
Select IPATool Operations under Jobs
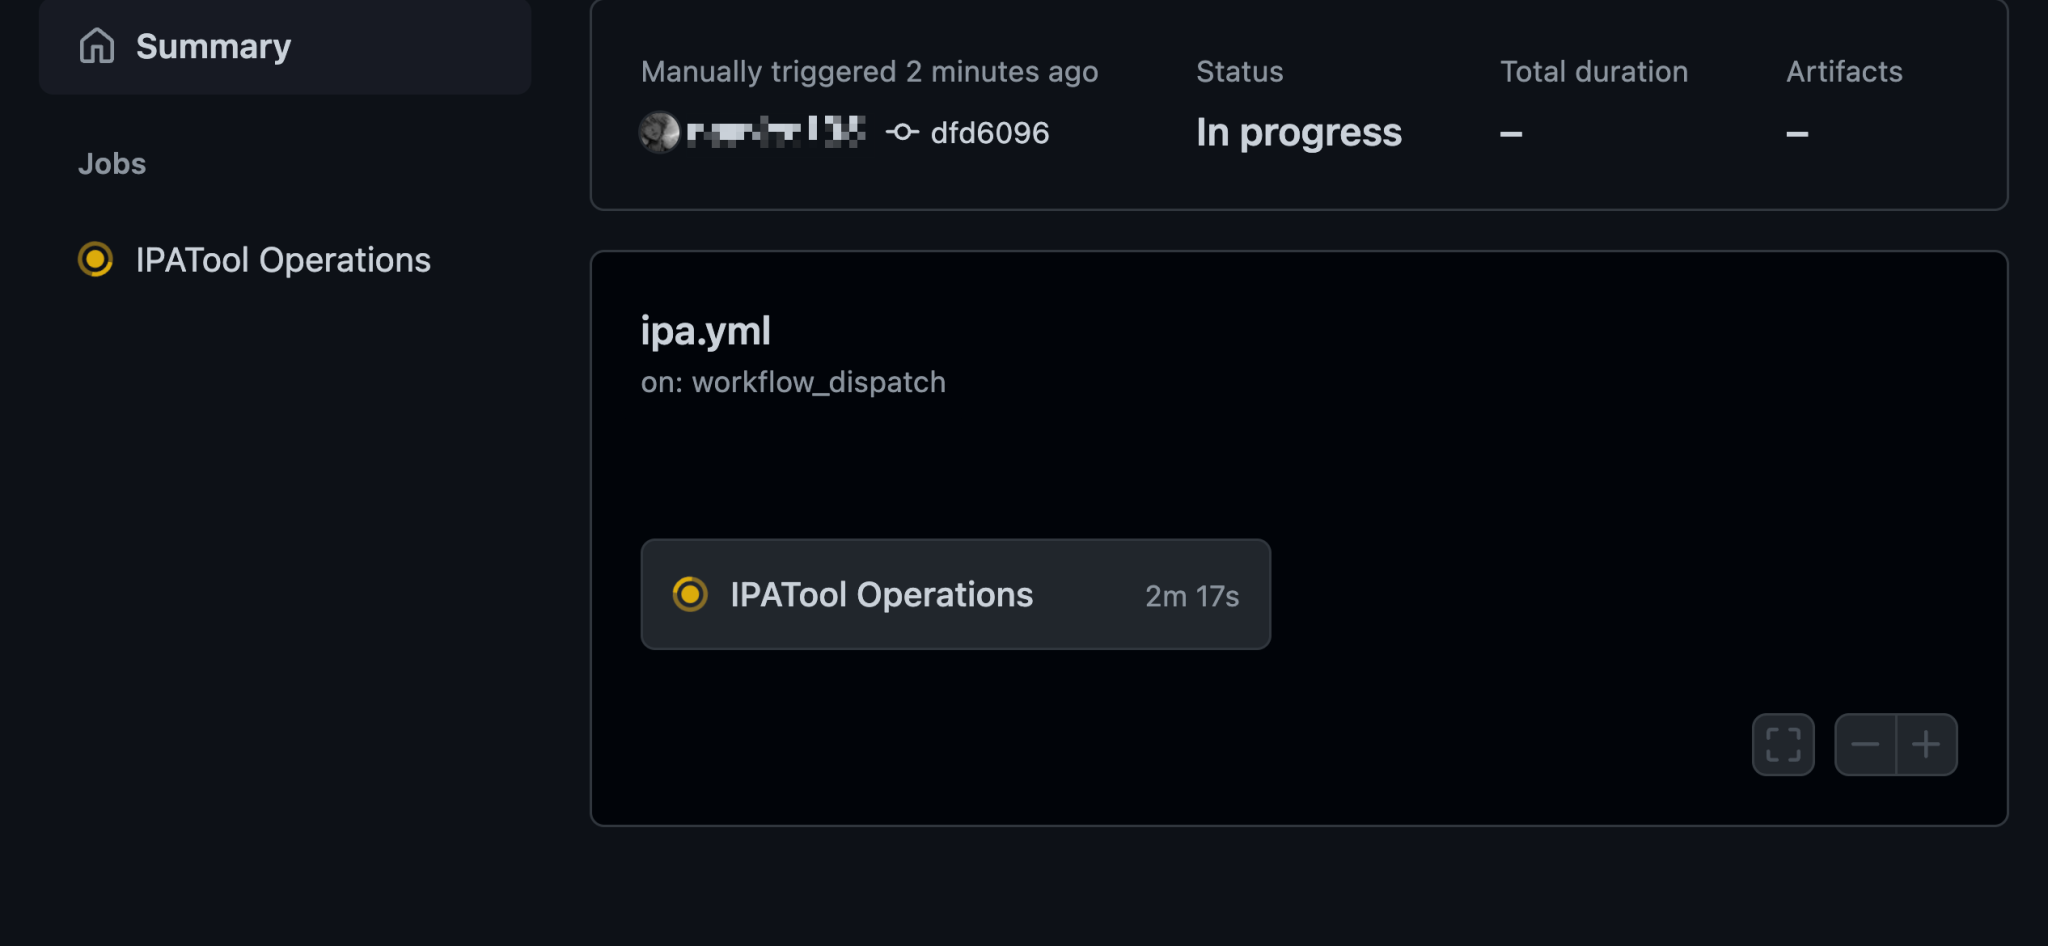coord(282,261)
